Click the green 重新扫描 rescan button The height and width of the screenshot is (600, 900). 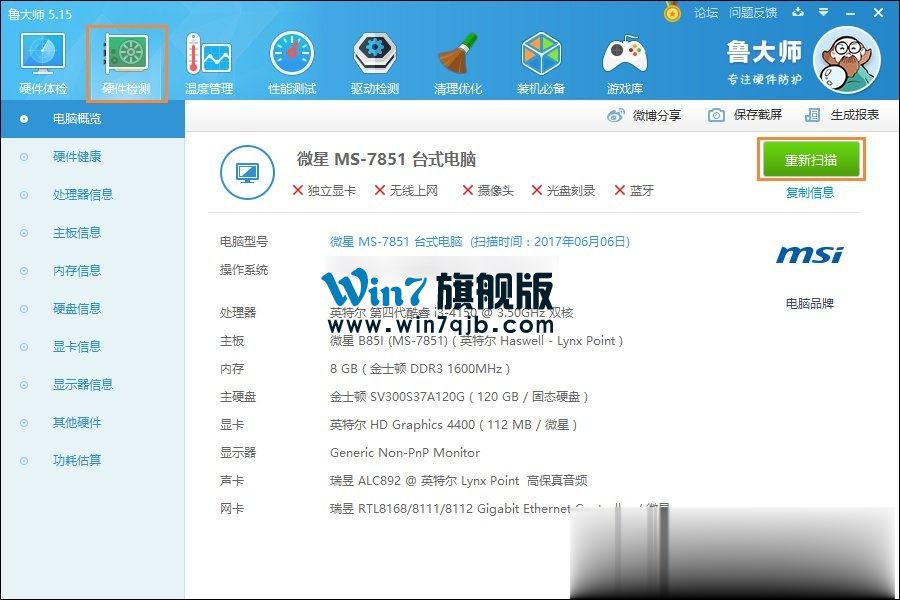coord(811,160)
